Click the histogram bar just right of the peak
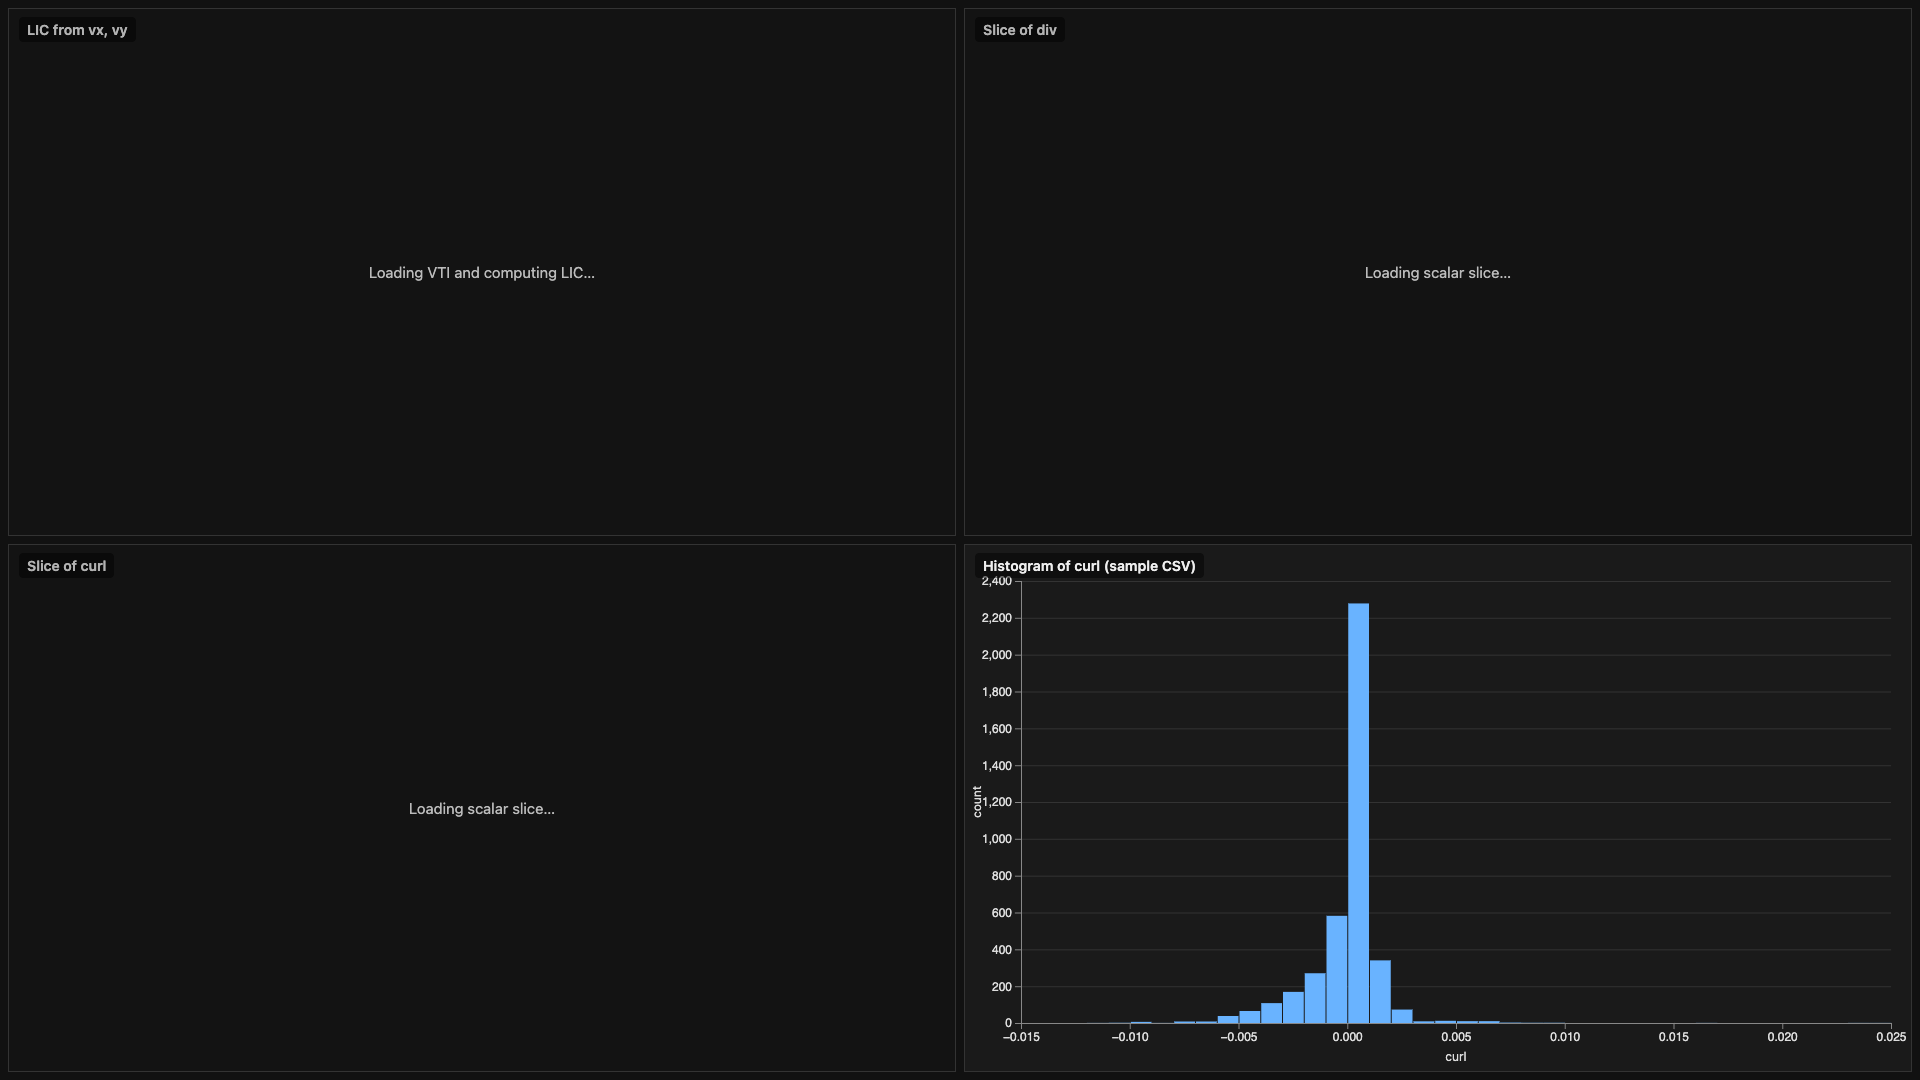The width and height of the screenshot is (1920, 1080). [x=1380, y=991]
